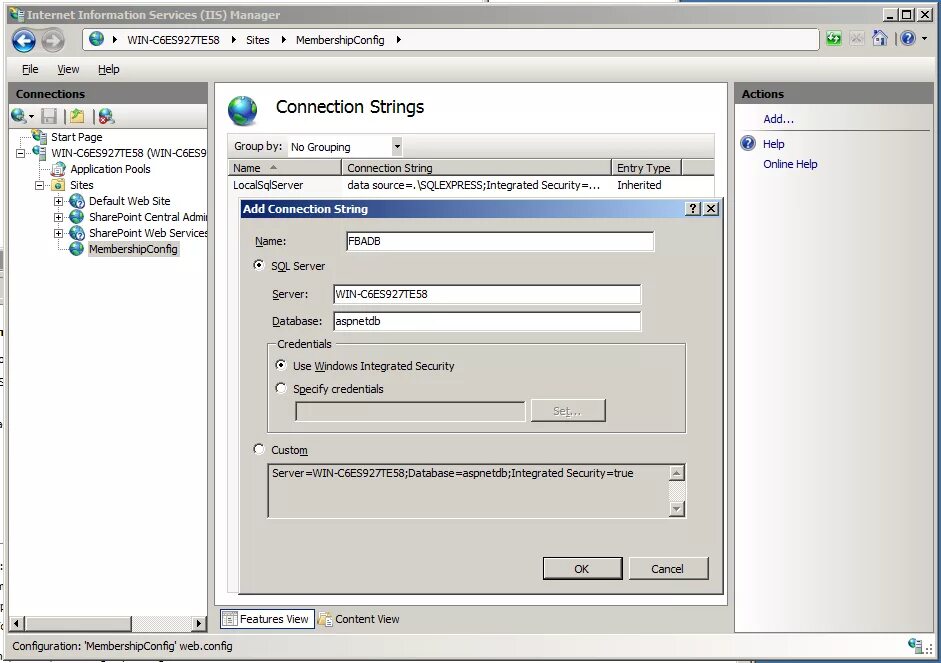Select Use Windows Integrated Security option
This screenshot has height=663, width=941.
(x=280, y=365)
